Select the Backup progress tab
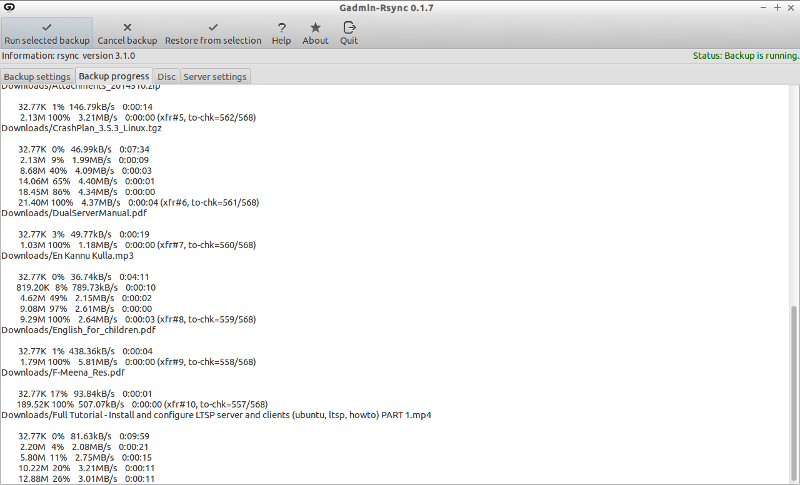800x485 pixels. click(114, 76)
